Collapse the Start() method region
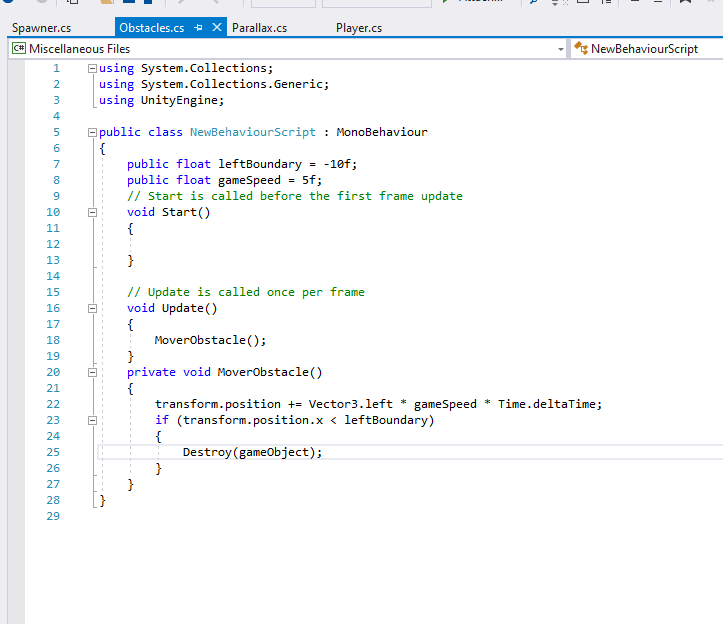The height and width of the screenshot is (624, 723). 92,212
